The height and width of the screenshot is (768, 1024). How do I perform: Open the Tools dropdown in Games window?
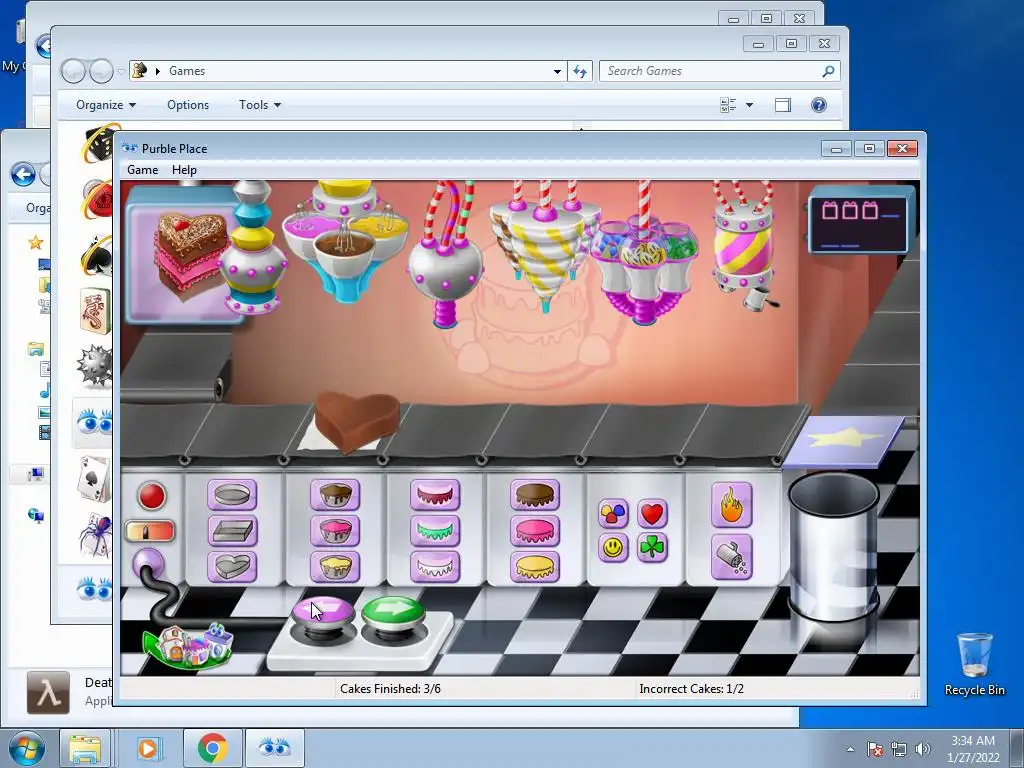pos(260,105)
